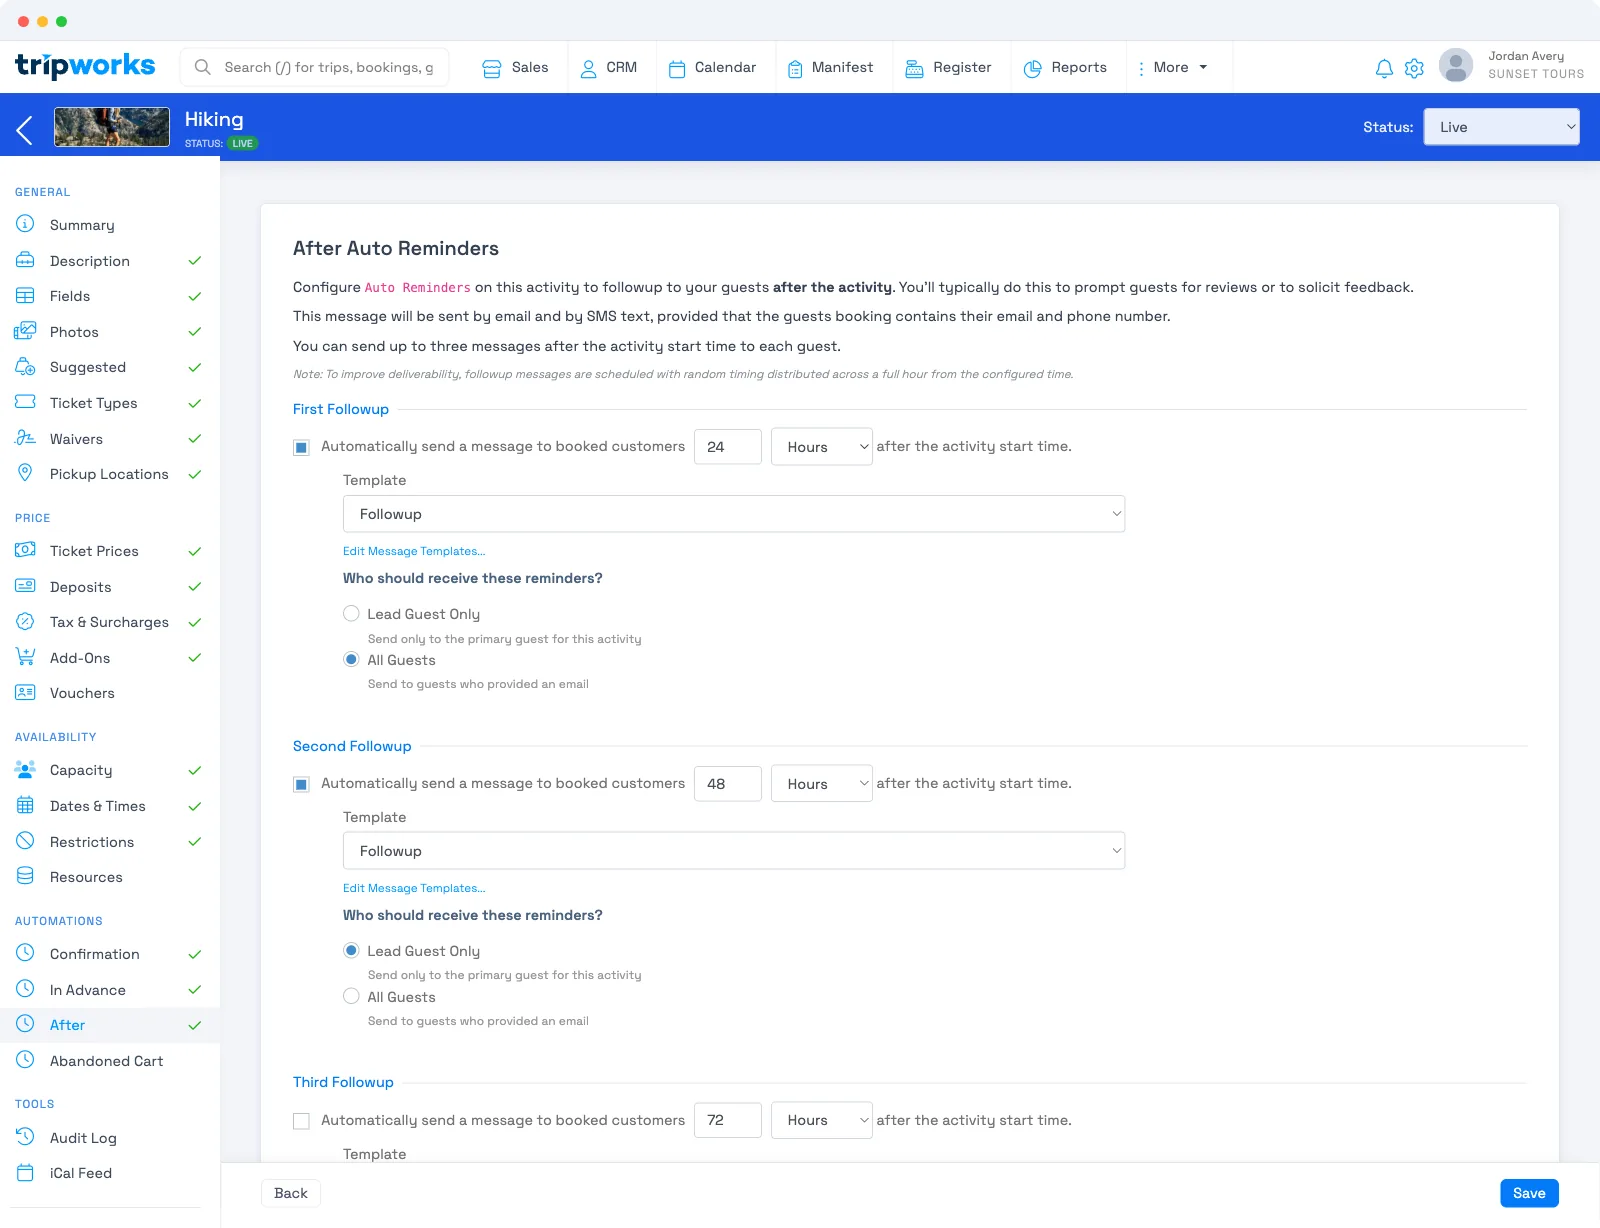Open the Second Followup Hours unit dropdown
1600x1228 pixels.
[821, 784]
